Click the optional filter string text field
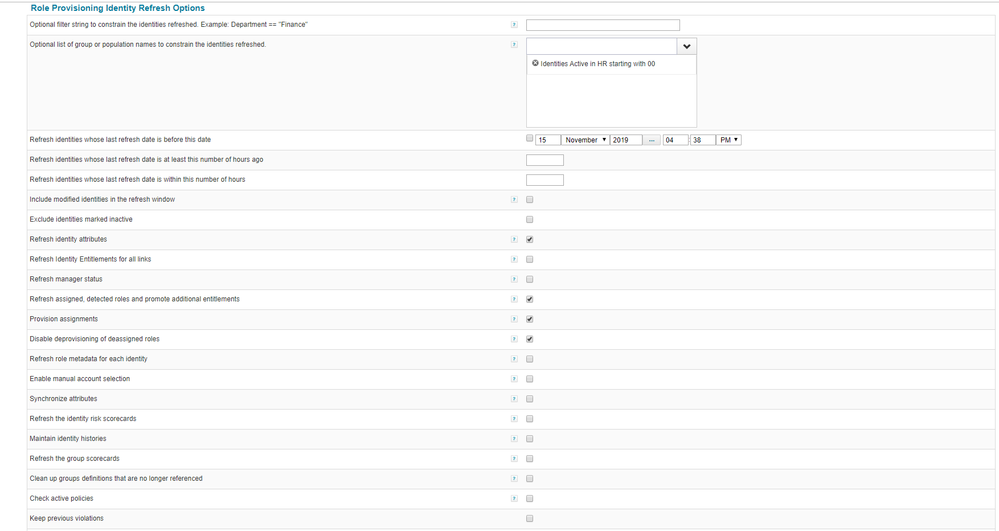Image resolution: width=999 pixels, height=531 pixels. [602, 25]
